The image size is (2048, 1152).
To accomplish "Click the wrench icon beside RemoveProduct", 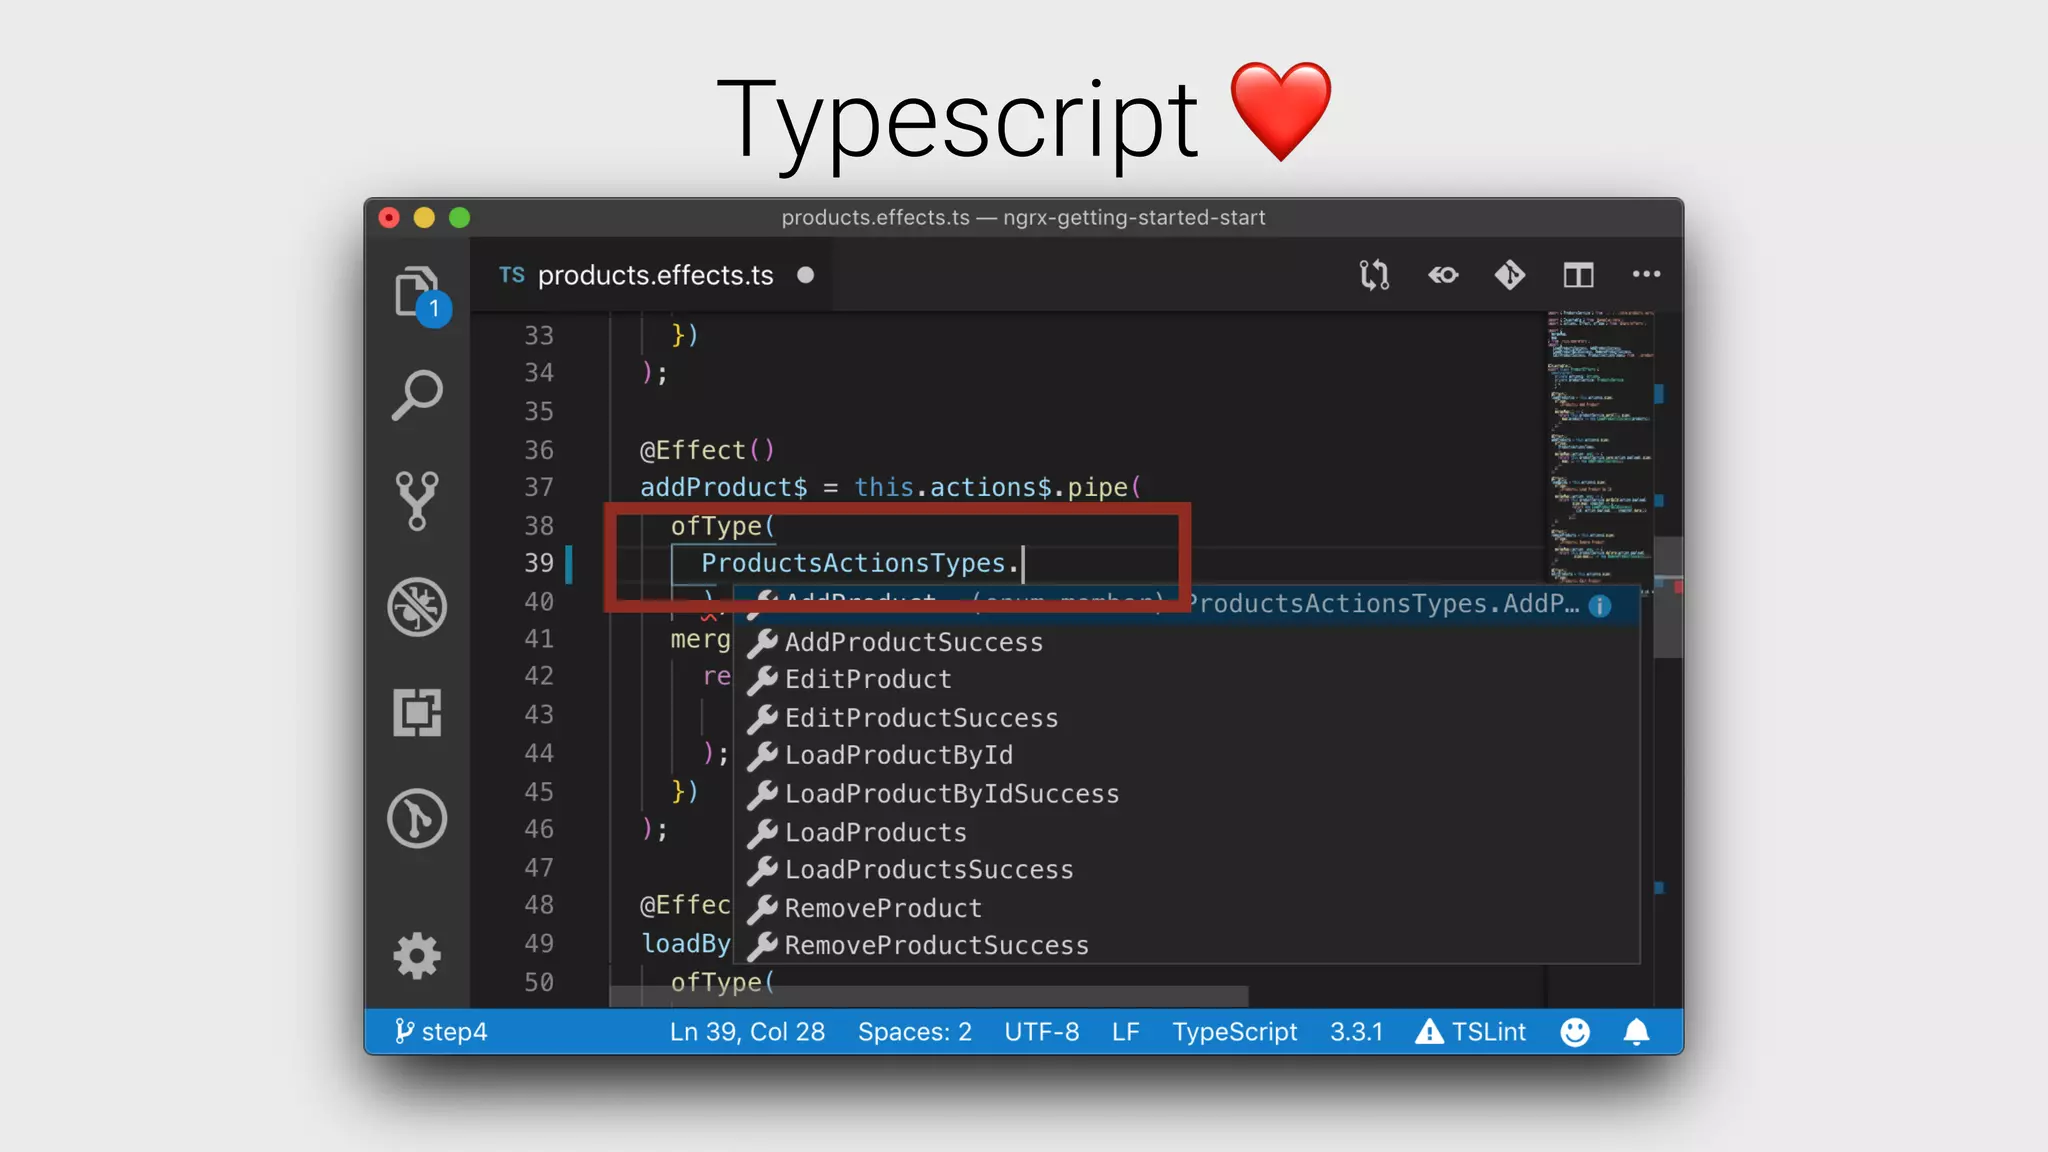I will [762, 908].
